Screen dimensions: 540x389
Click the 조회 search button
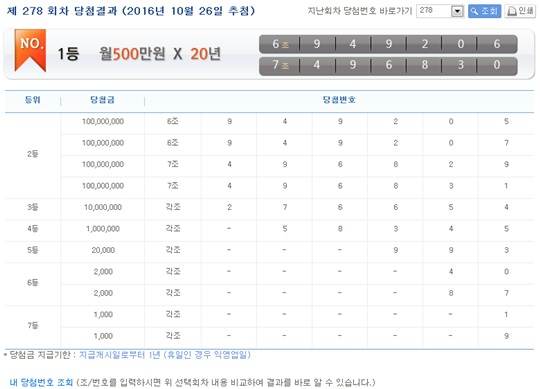tap(484, 11)
